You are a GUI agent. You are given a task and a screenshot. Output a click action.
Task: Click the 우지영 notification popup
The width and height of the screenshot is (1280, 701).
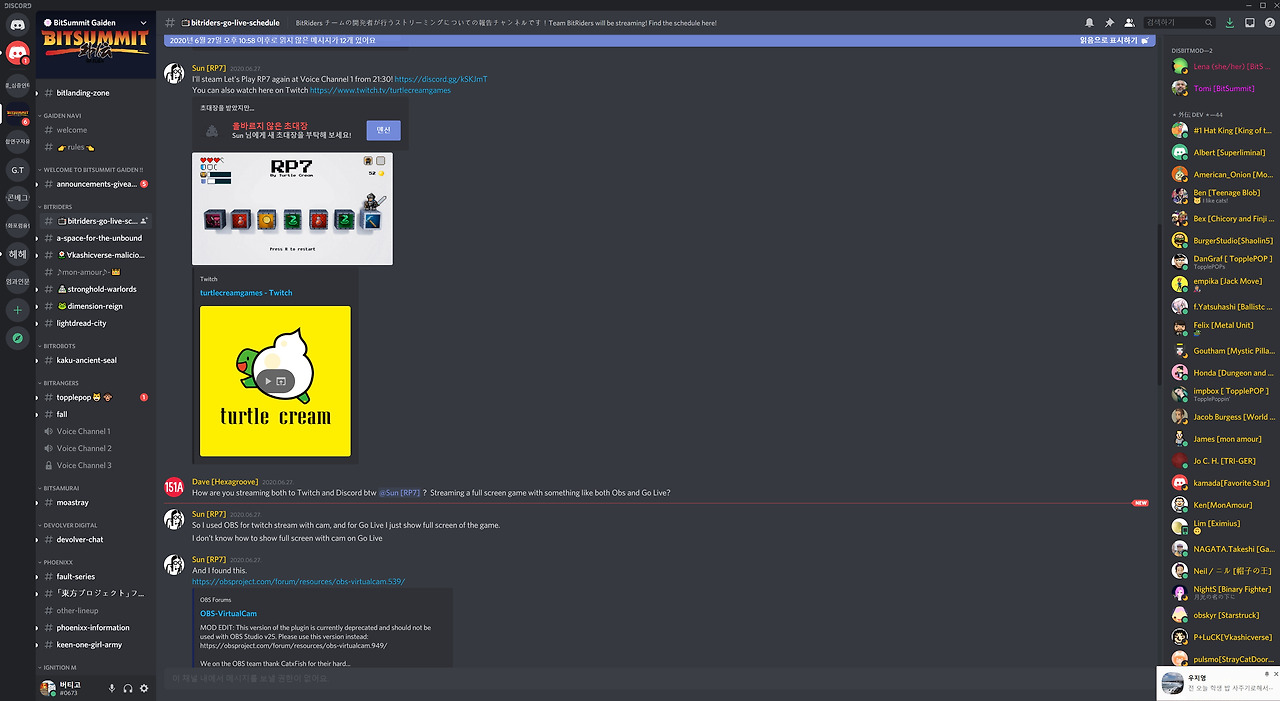click(1218, 683)
